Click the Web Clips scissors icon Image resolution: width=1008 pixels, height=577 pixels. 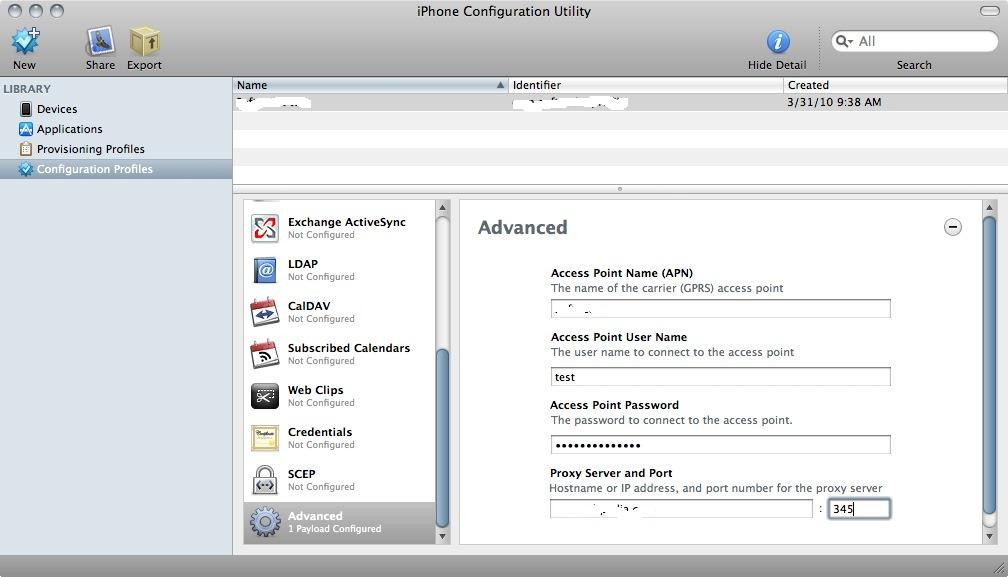pyautogui.click(x=265, y=396)
